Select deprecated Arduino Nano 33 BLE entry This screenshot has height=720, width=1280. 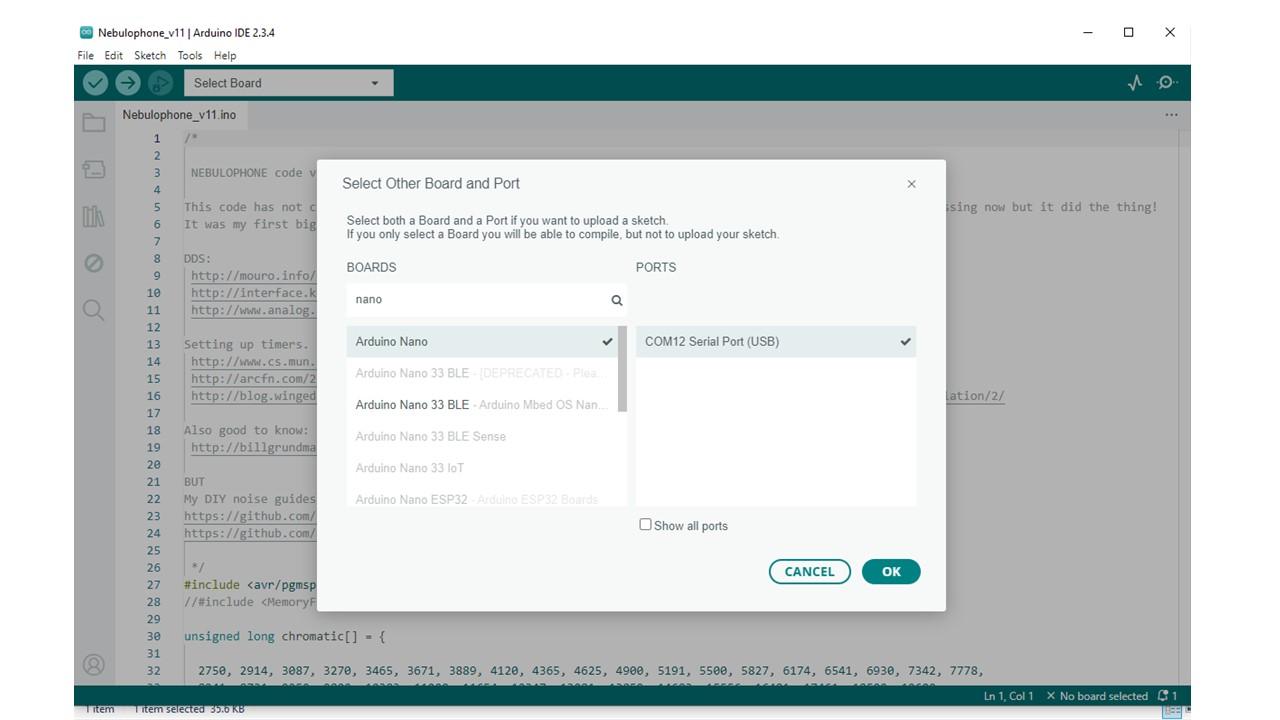[x=483, y=373]
